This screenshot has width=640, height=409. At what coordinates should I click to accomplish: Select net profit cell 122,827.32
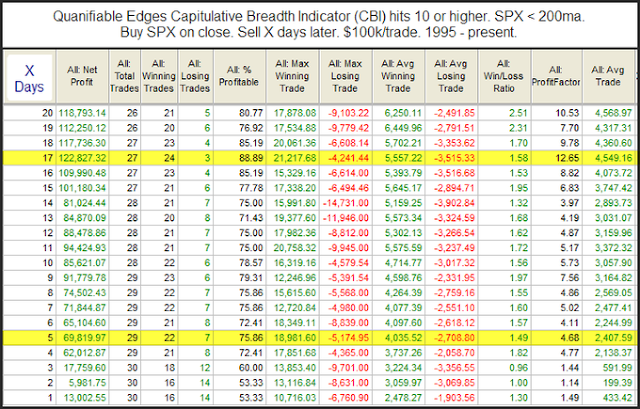point(82,158)
